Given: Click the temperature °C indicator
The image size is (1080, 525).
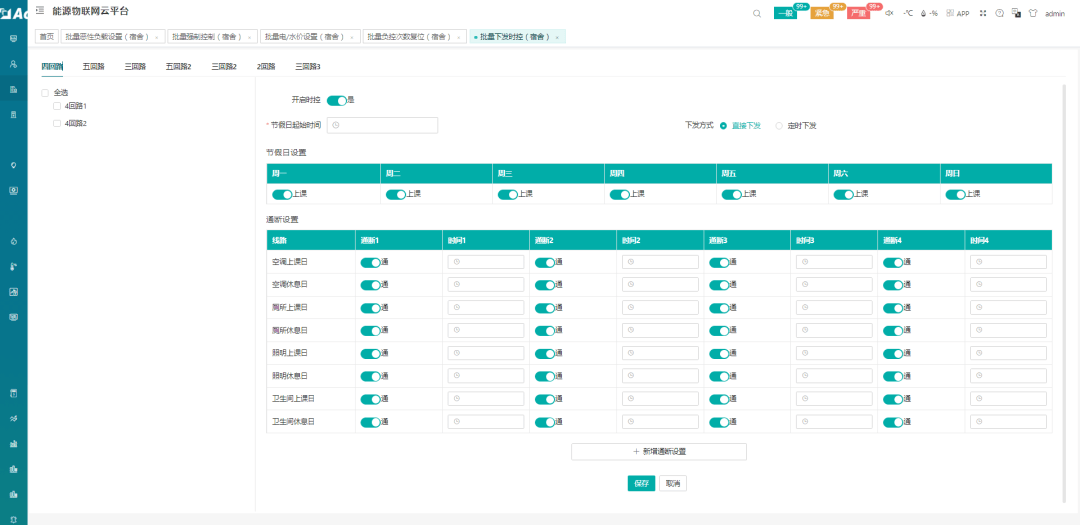Looking at the screenshot, I should point(908,13).
